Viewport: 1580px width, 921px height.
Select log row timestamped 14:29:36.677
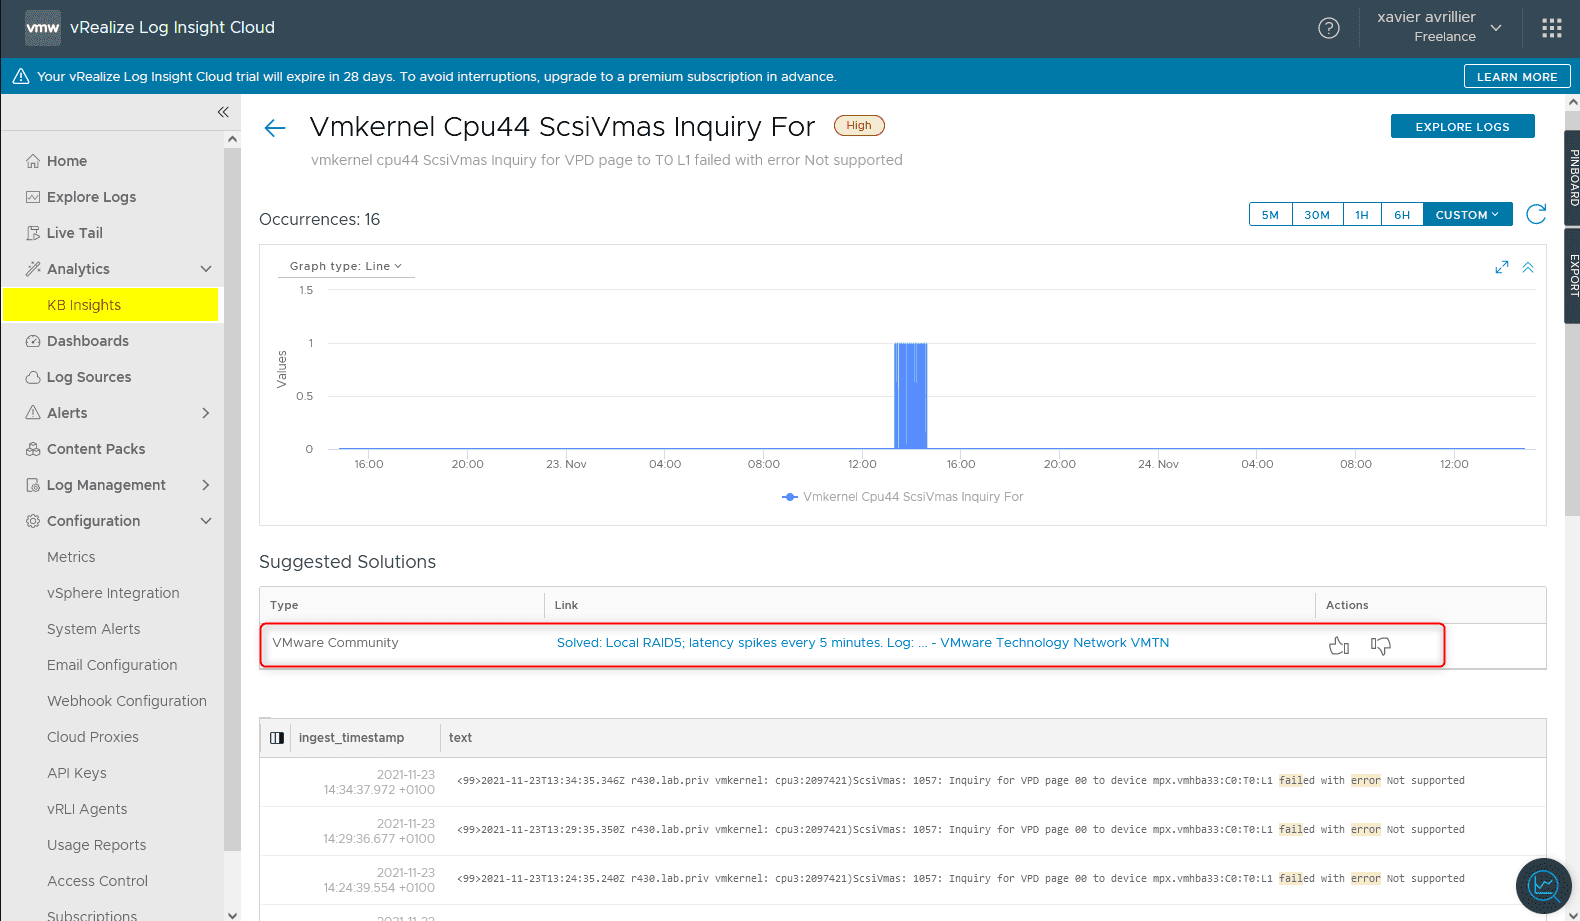pyautogui.click(x=903, y=831)
